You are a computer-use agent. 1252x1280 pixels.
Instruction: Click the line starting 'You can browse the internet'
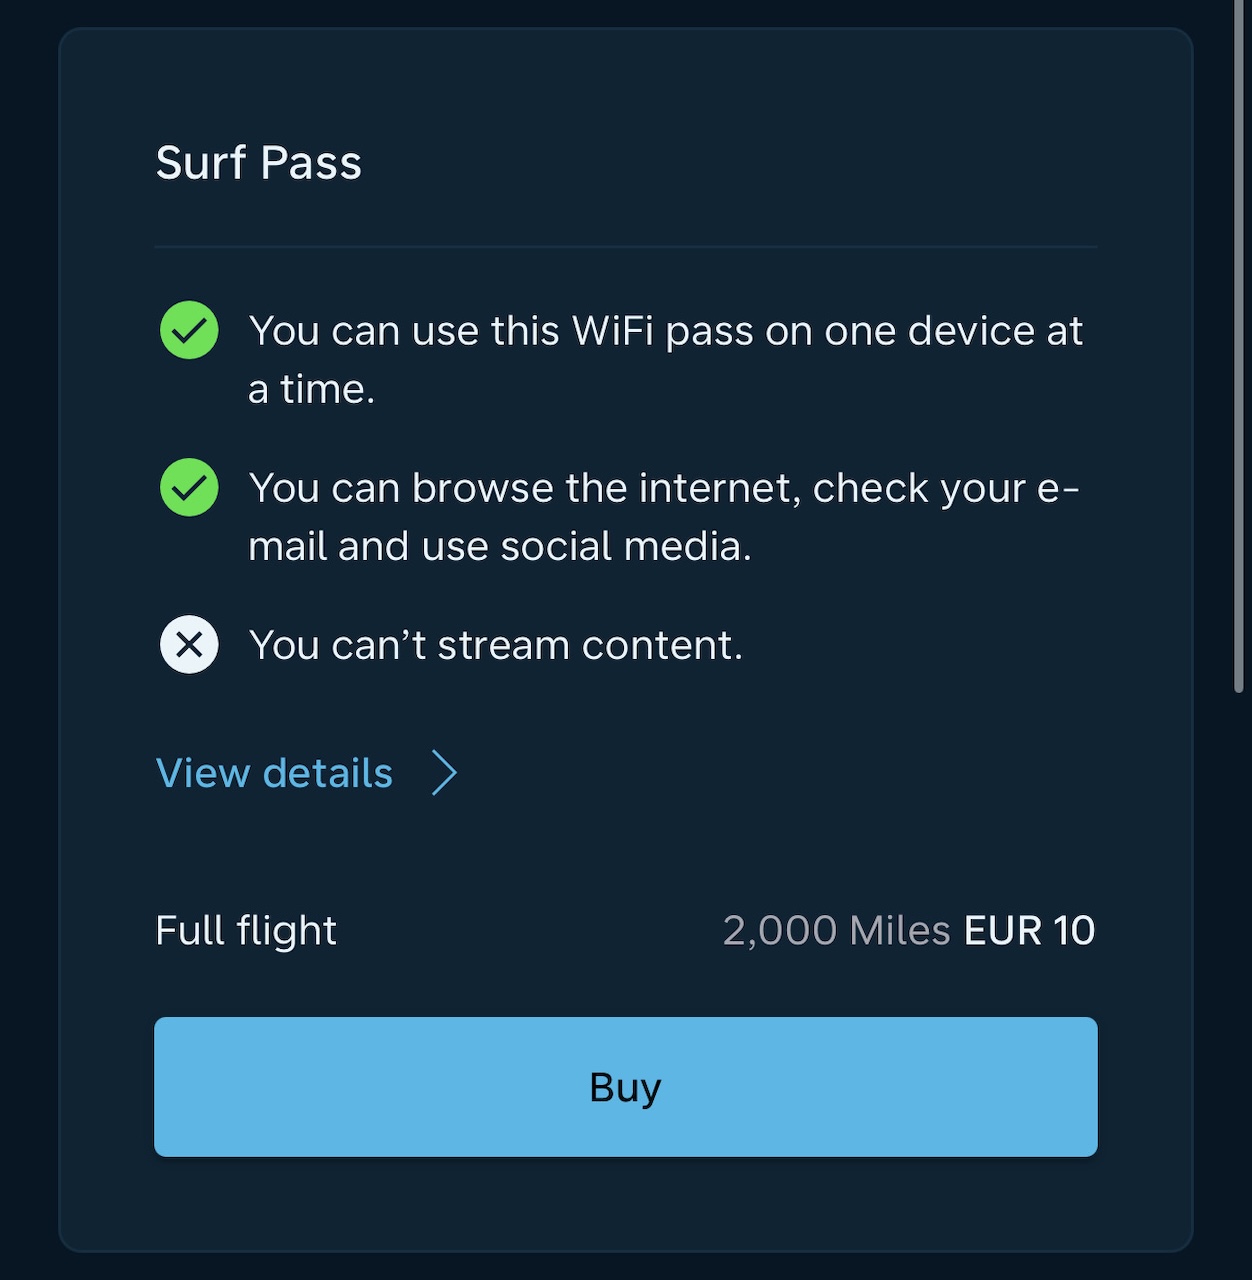tap(664, 488)
